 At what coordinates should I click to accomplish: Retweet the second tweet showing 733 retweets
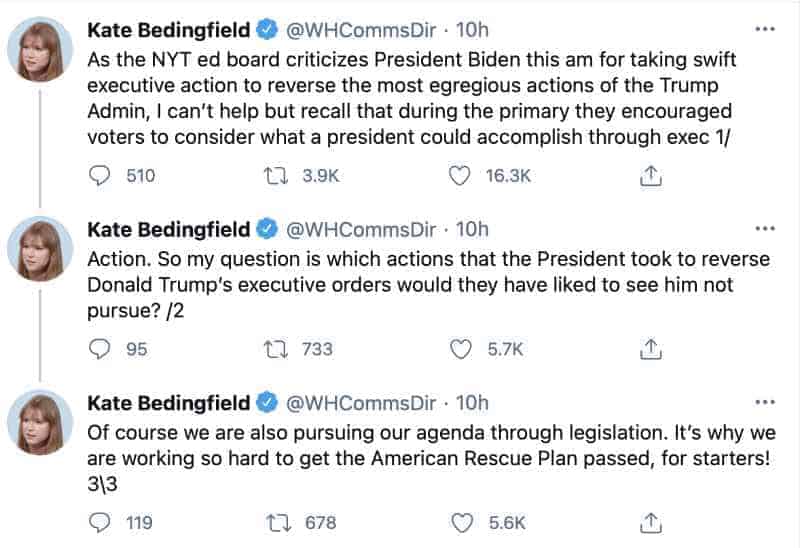(x=276, y=350)
